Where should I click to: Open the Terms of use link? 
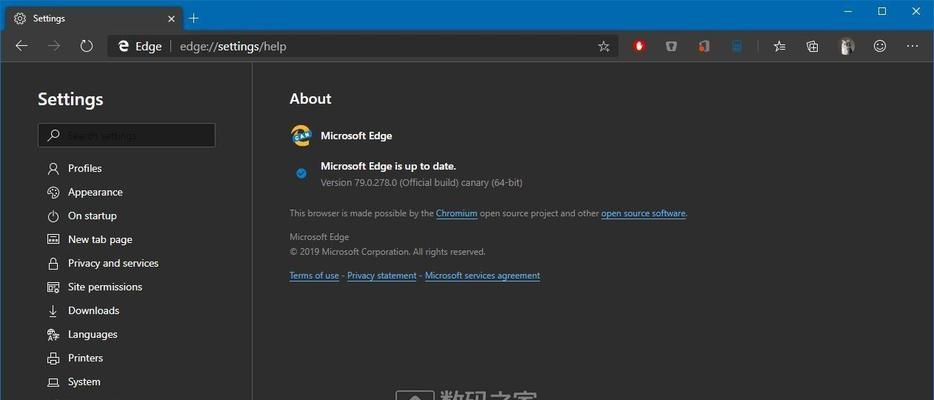click(314, 276)
